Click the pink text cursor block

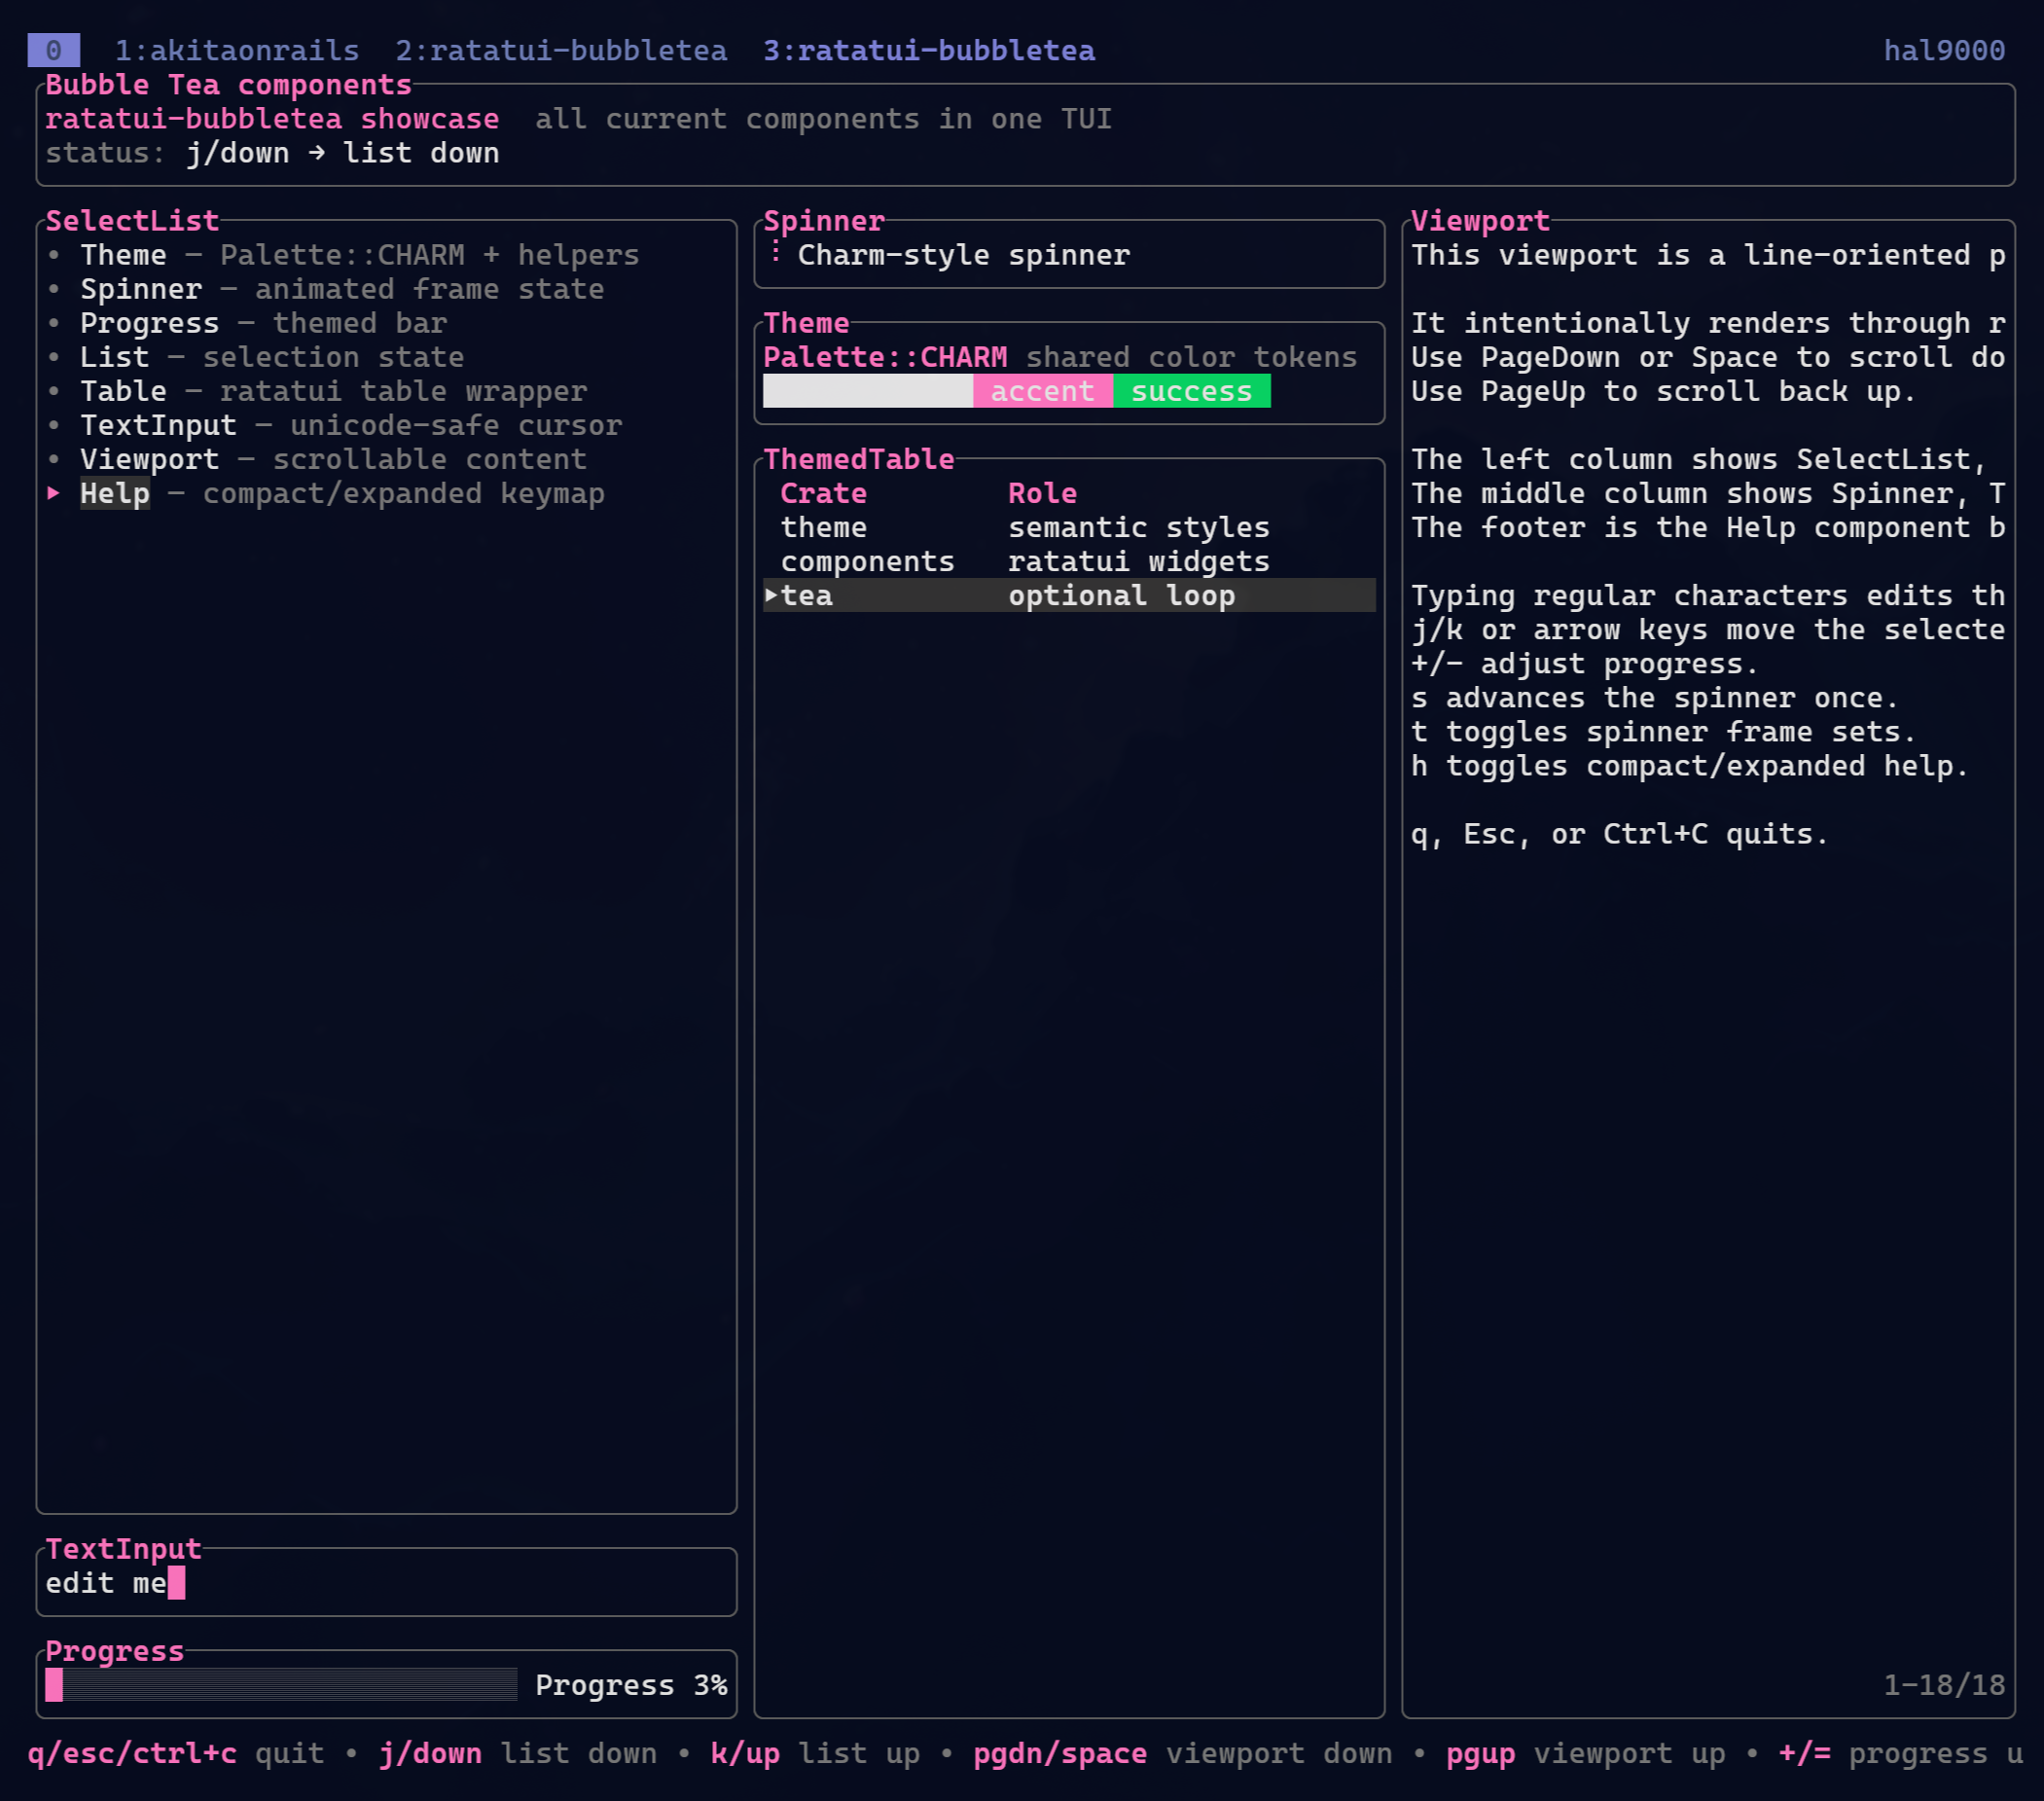tap(176, 1583)
